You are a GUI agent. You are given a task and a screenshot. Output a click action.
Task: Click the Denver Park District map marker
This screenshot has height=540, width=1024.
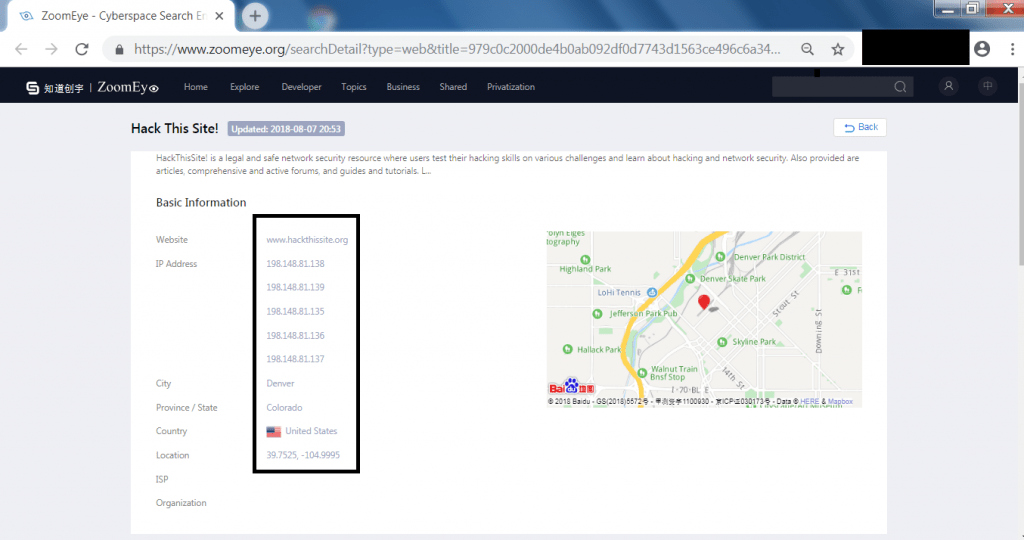click(x=720, y=257)
